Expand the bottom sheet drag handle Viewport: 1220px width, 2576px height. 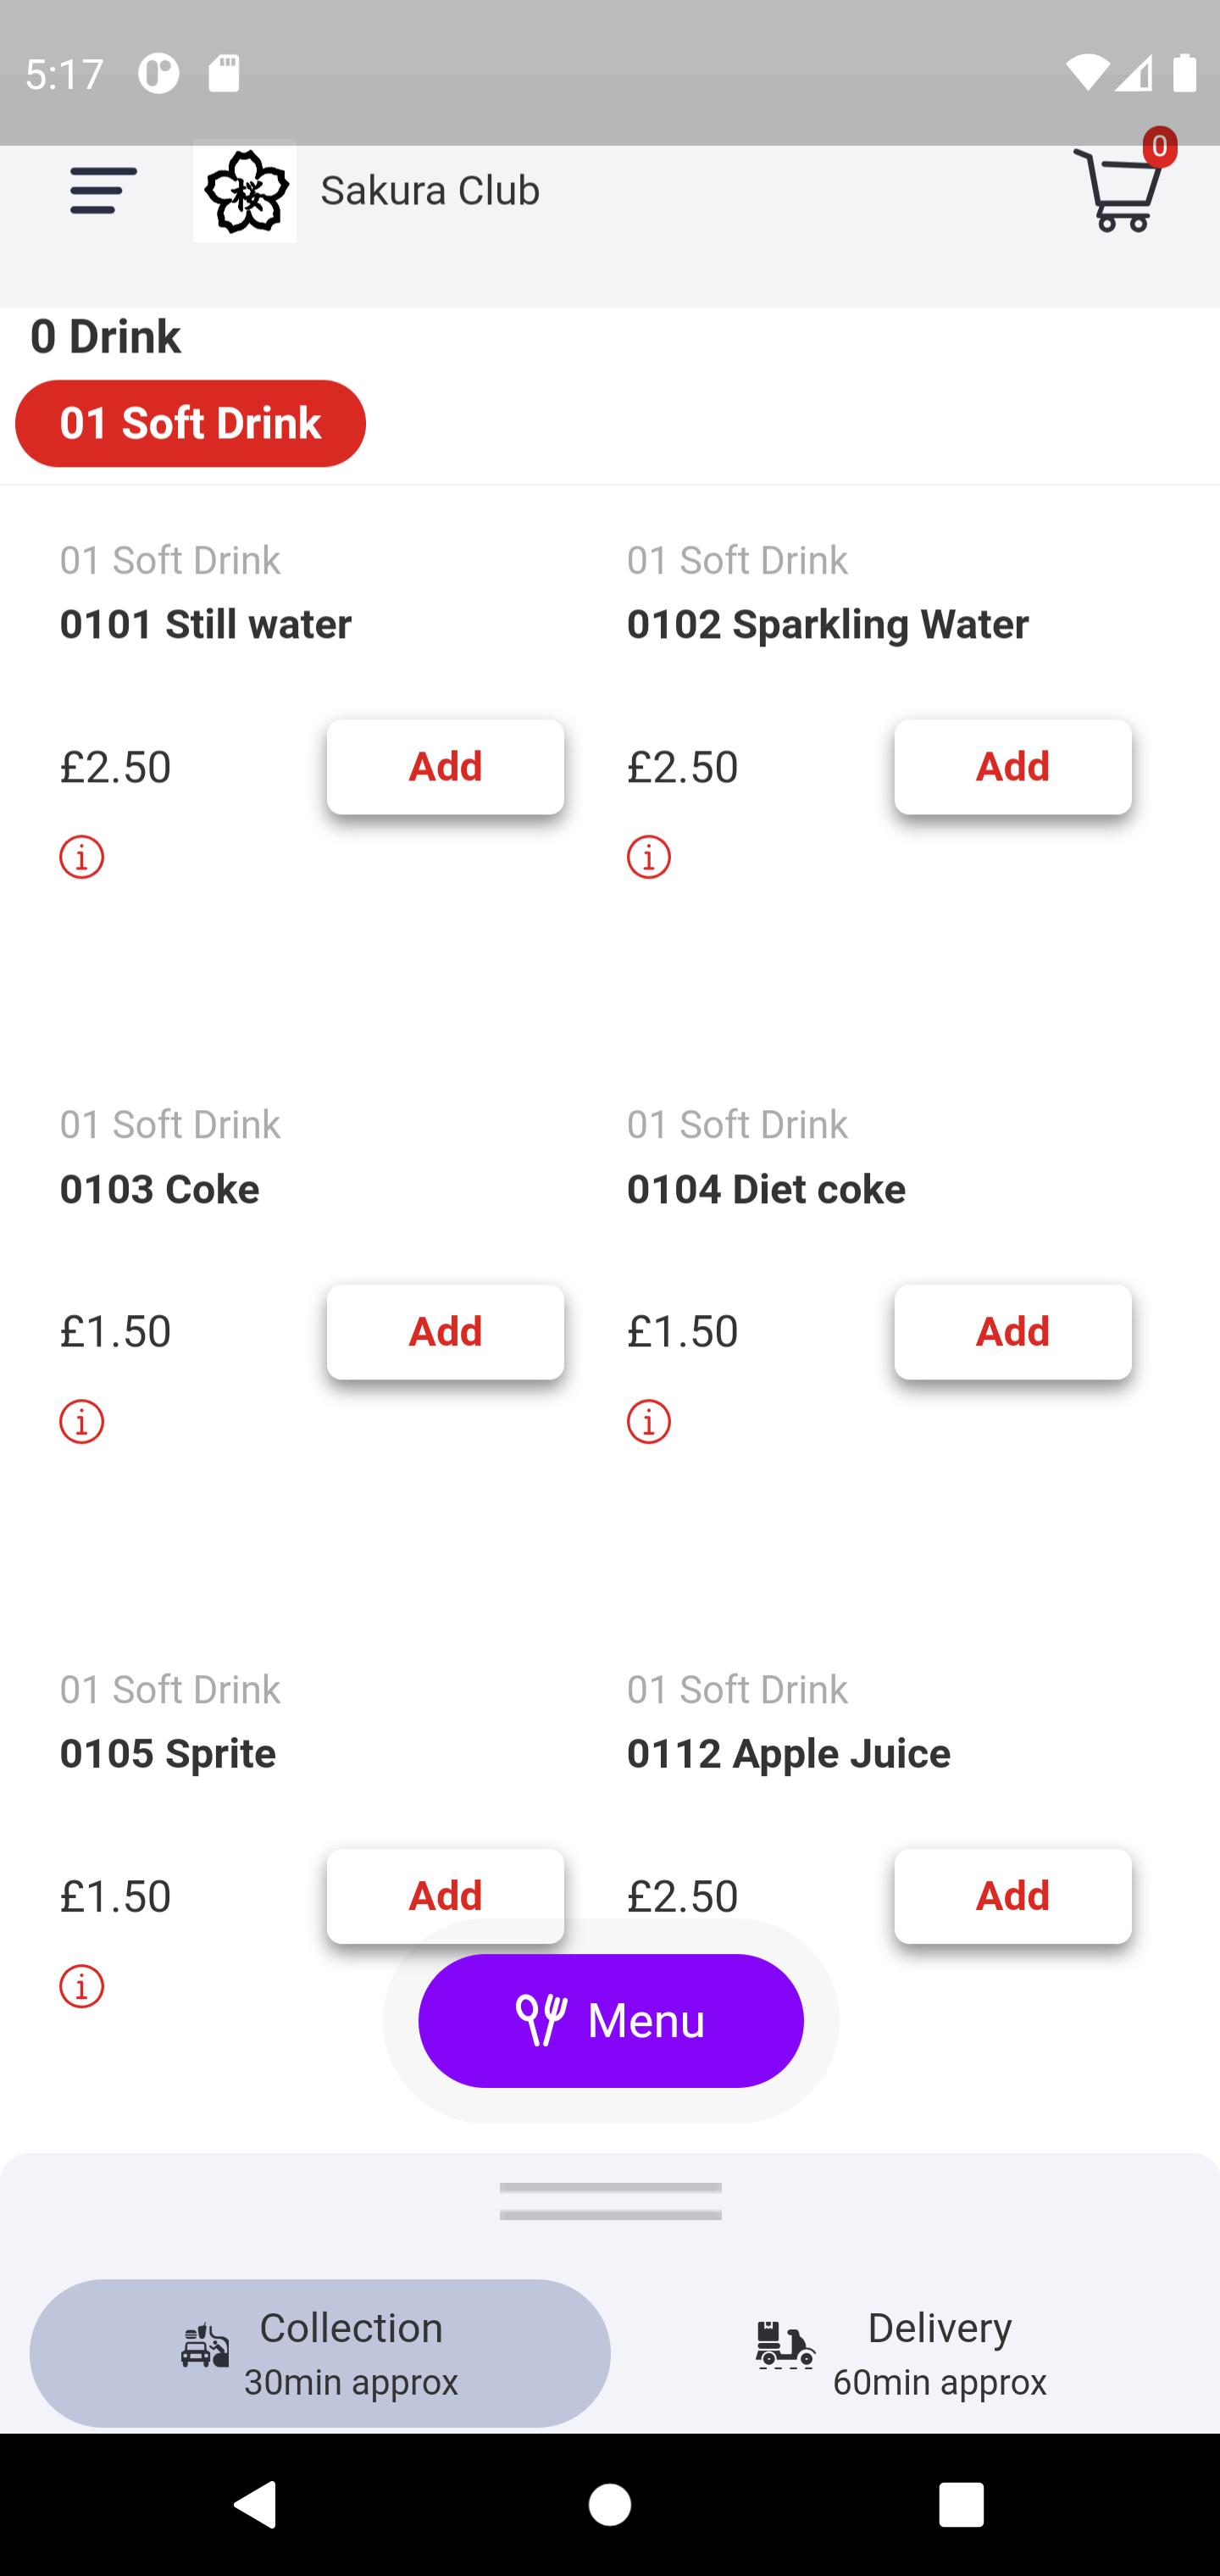(x=611, y=2201)
